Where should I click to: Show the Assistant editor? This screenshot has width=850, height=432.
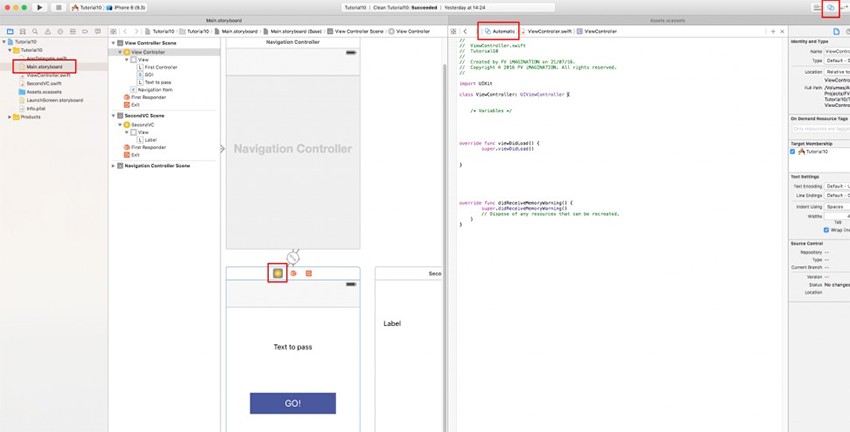click(830, 8)
